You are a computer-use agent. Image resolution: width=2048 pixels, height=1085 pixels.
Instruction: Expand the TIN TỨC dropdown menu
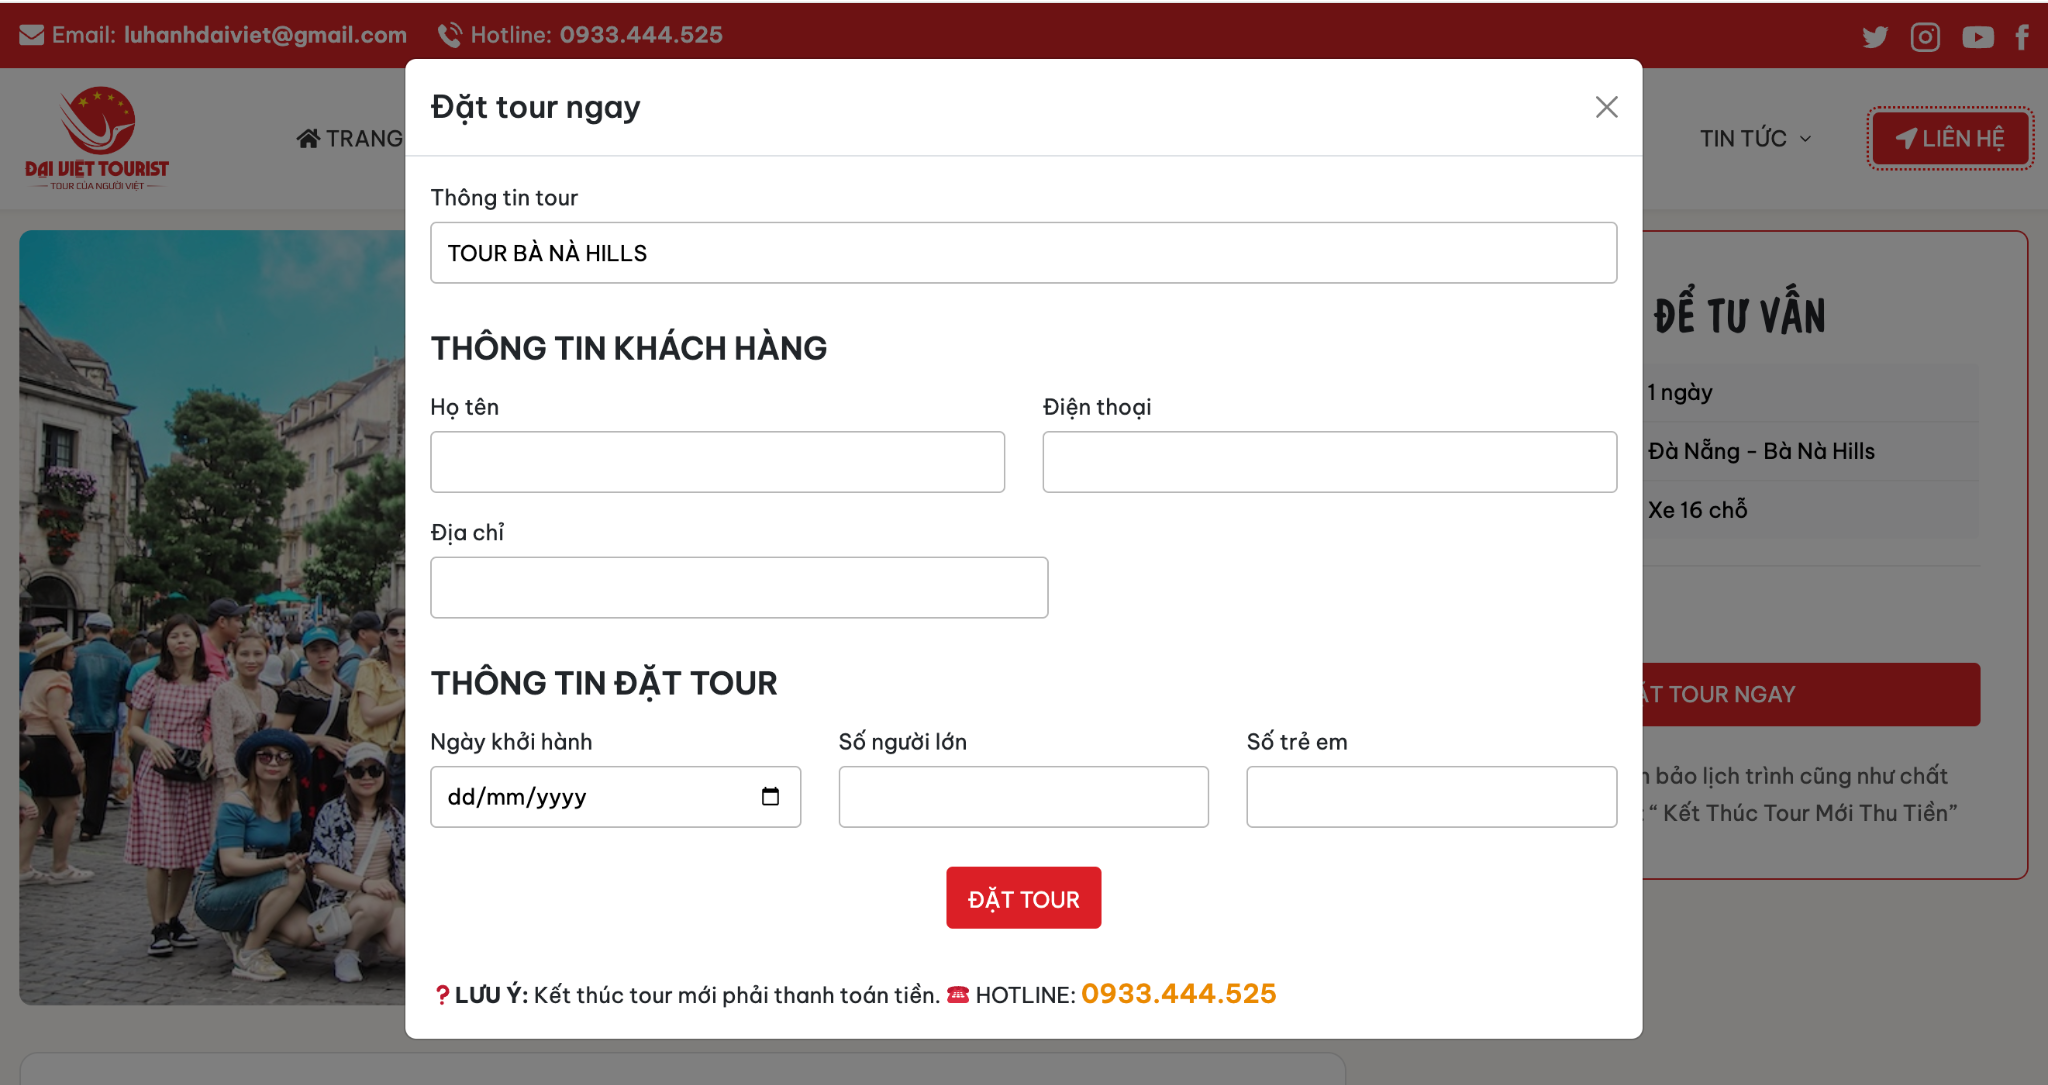(1753, 138)
